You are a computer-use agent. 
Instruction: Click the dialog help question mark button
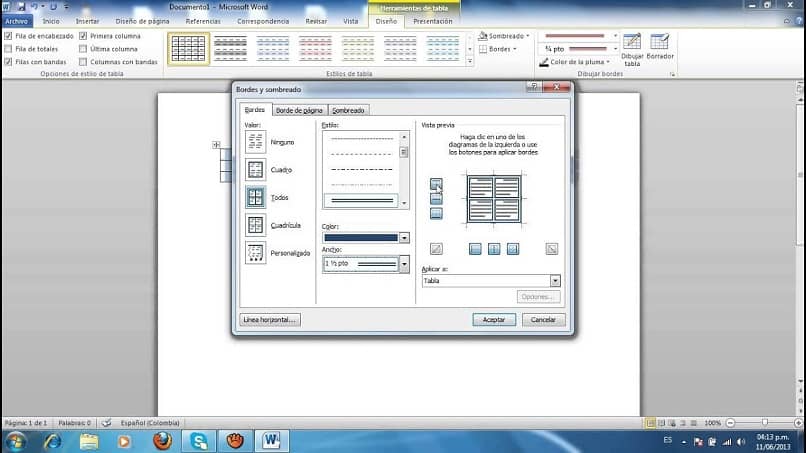click(x=534, y=87)
